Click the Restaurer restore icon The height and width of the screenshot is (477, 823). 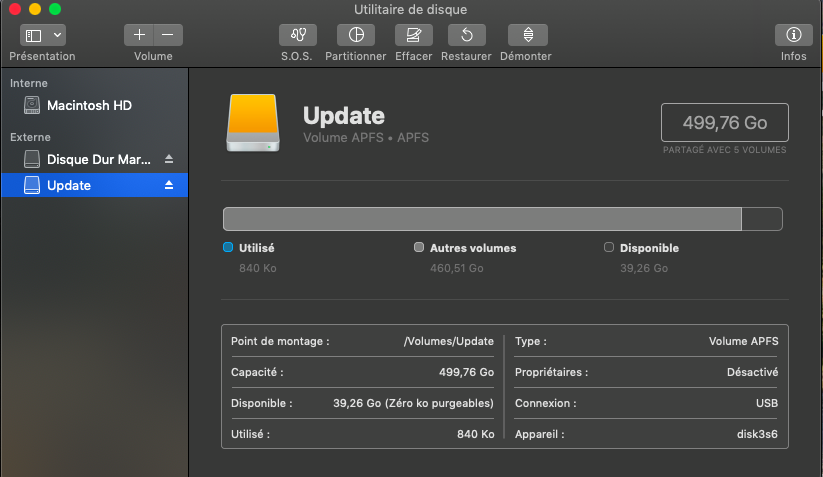pos(467,35)
